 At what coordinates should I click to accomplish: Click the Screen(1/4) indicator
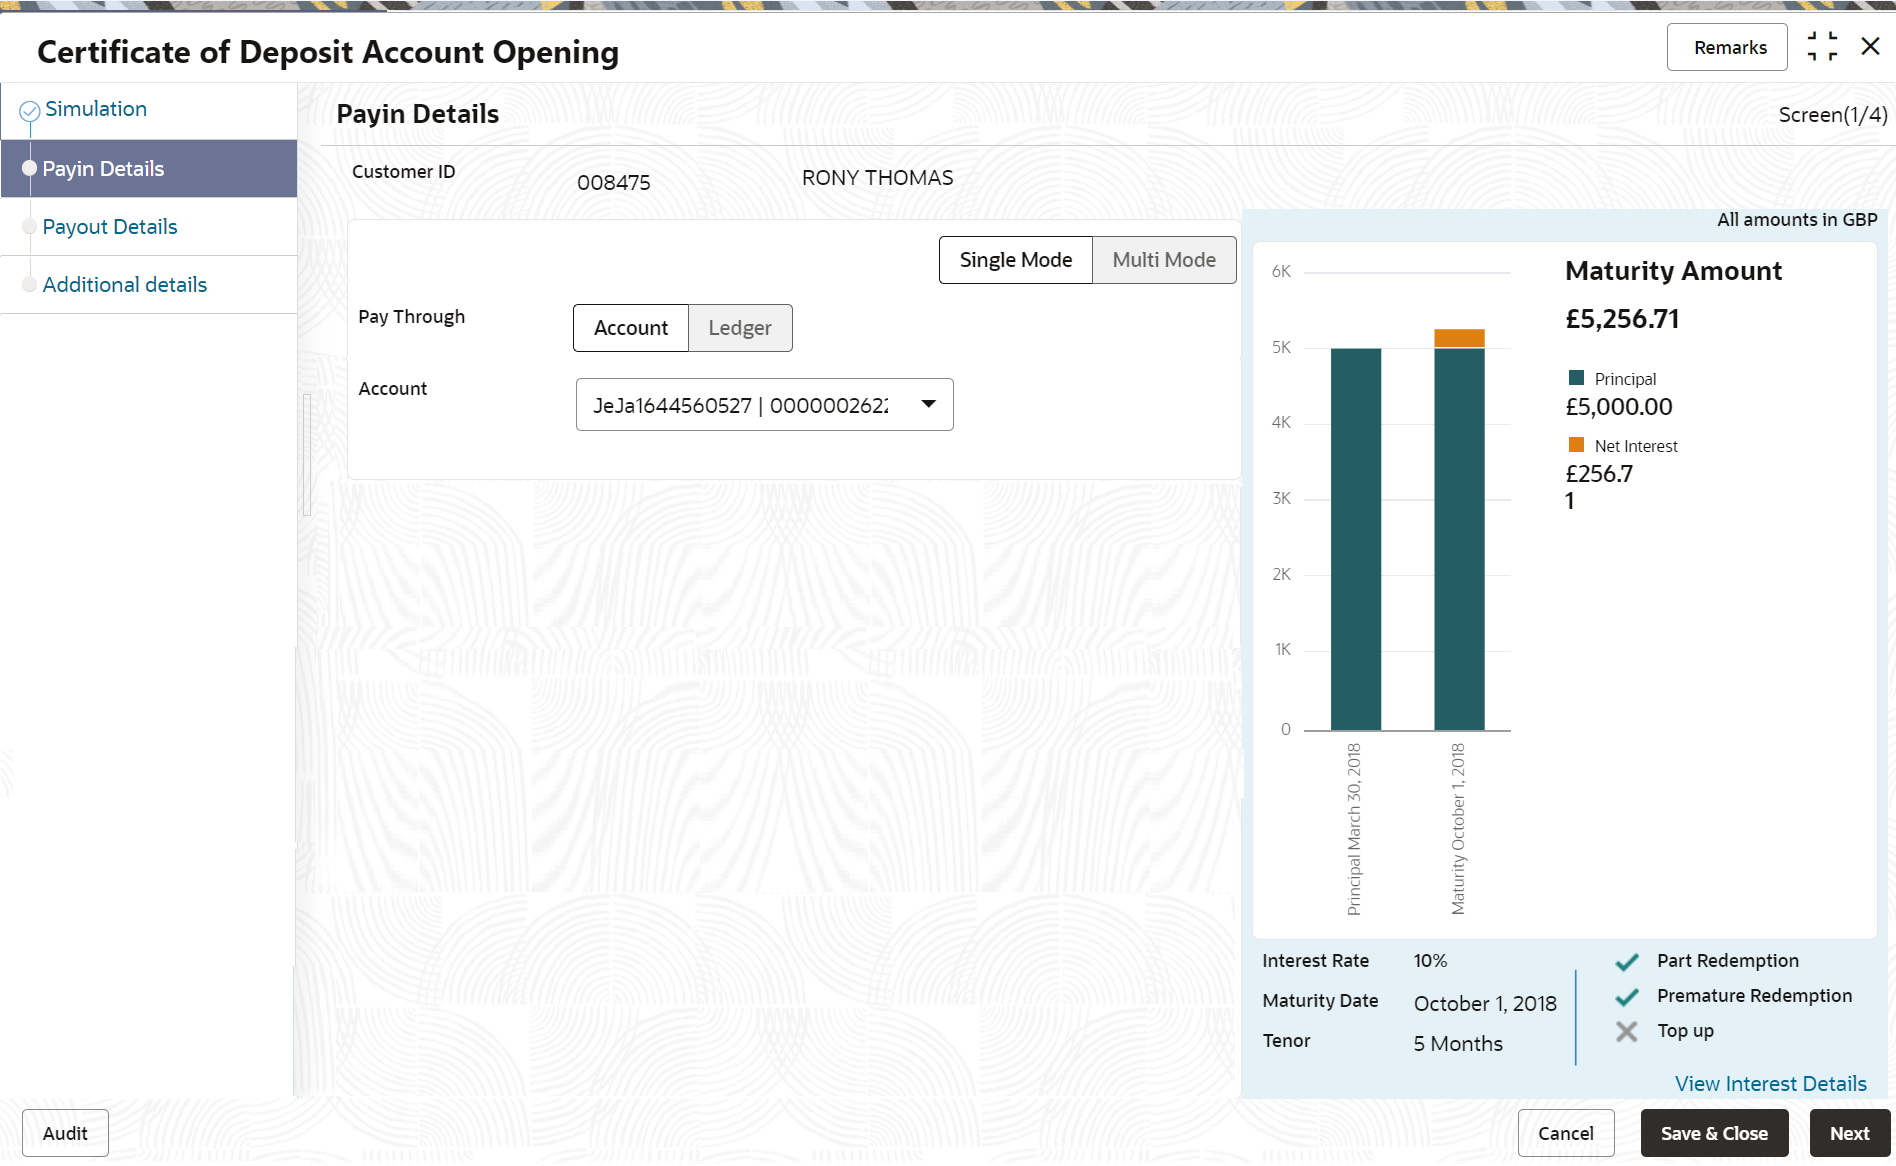tap(1833, 115)
